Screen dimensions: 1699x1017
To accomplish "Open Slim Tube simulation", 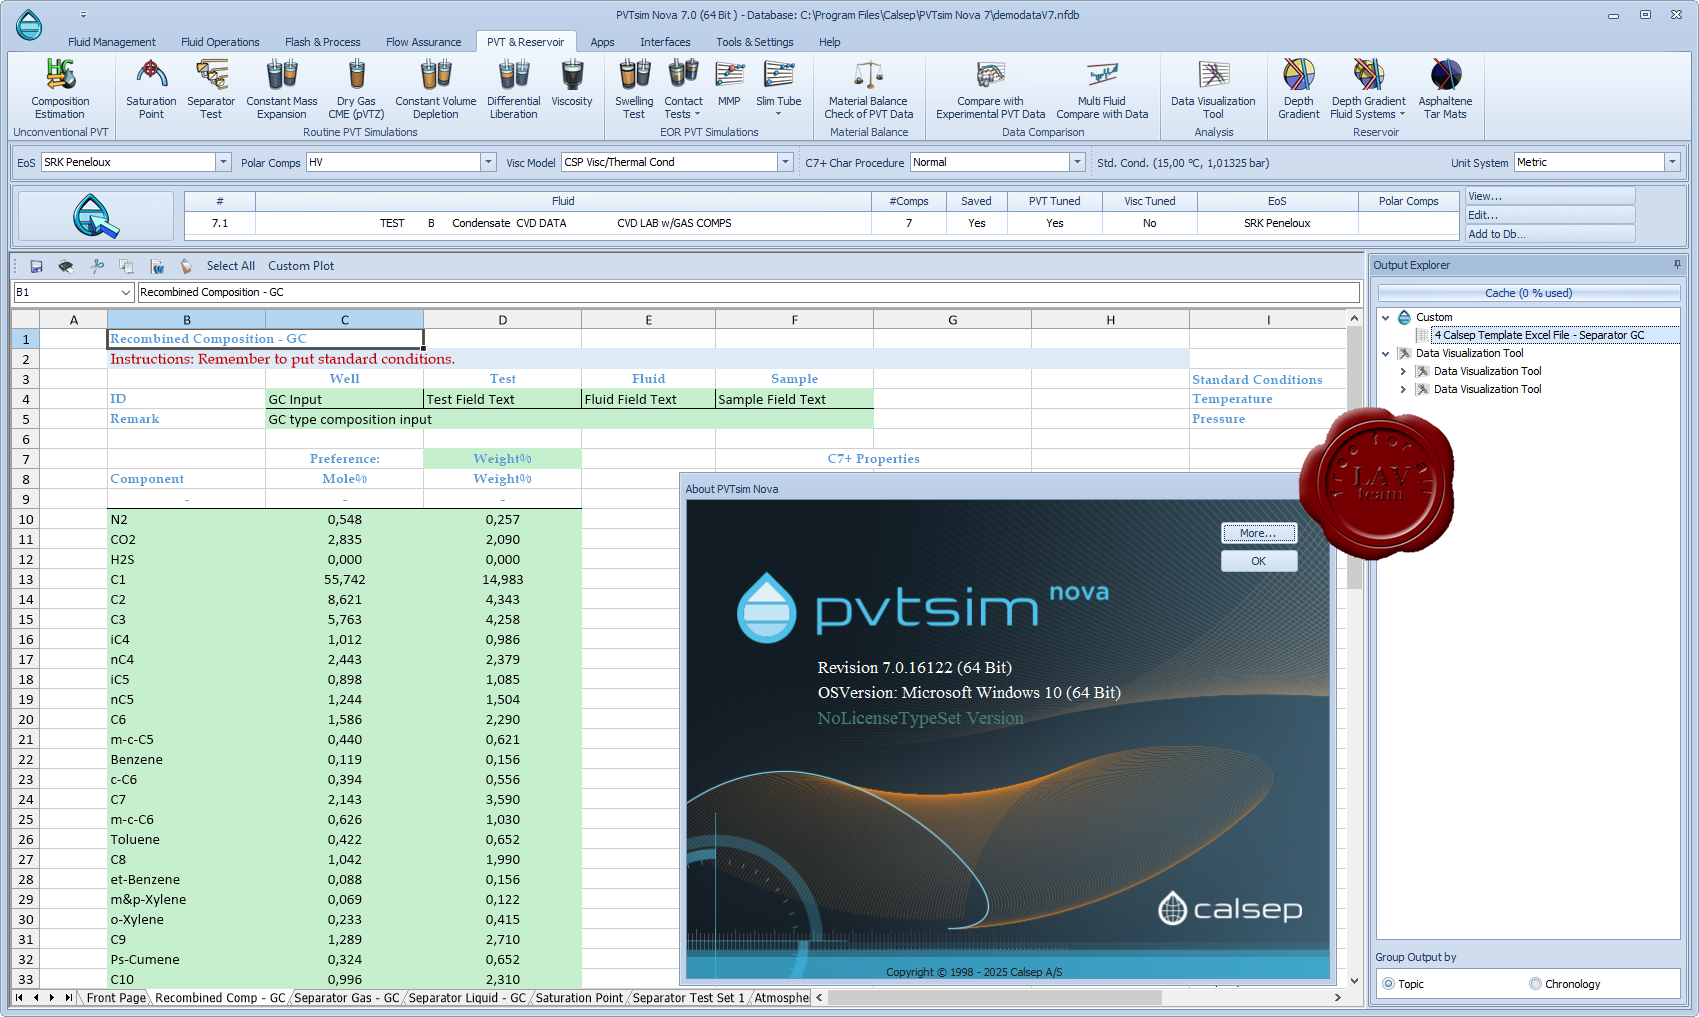I will click(778, 82).
